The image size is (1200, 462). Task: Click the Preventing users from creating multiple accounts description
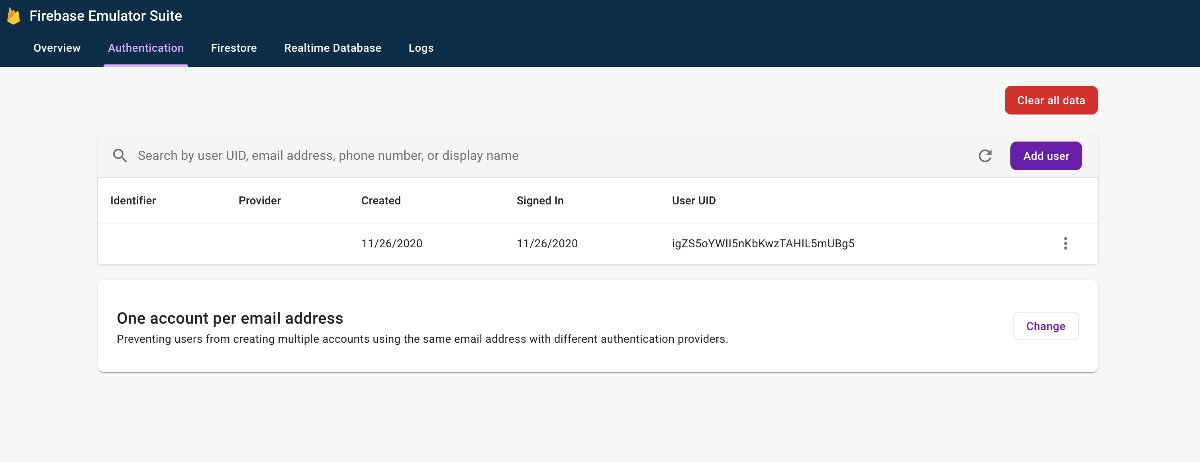[x=422, y=339]
